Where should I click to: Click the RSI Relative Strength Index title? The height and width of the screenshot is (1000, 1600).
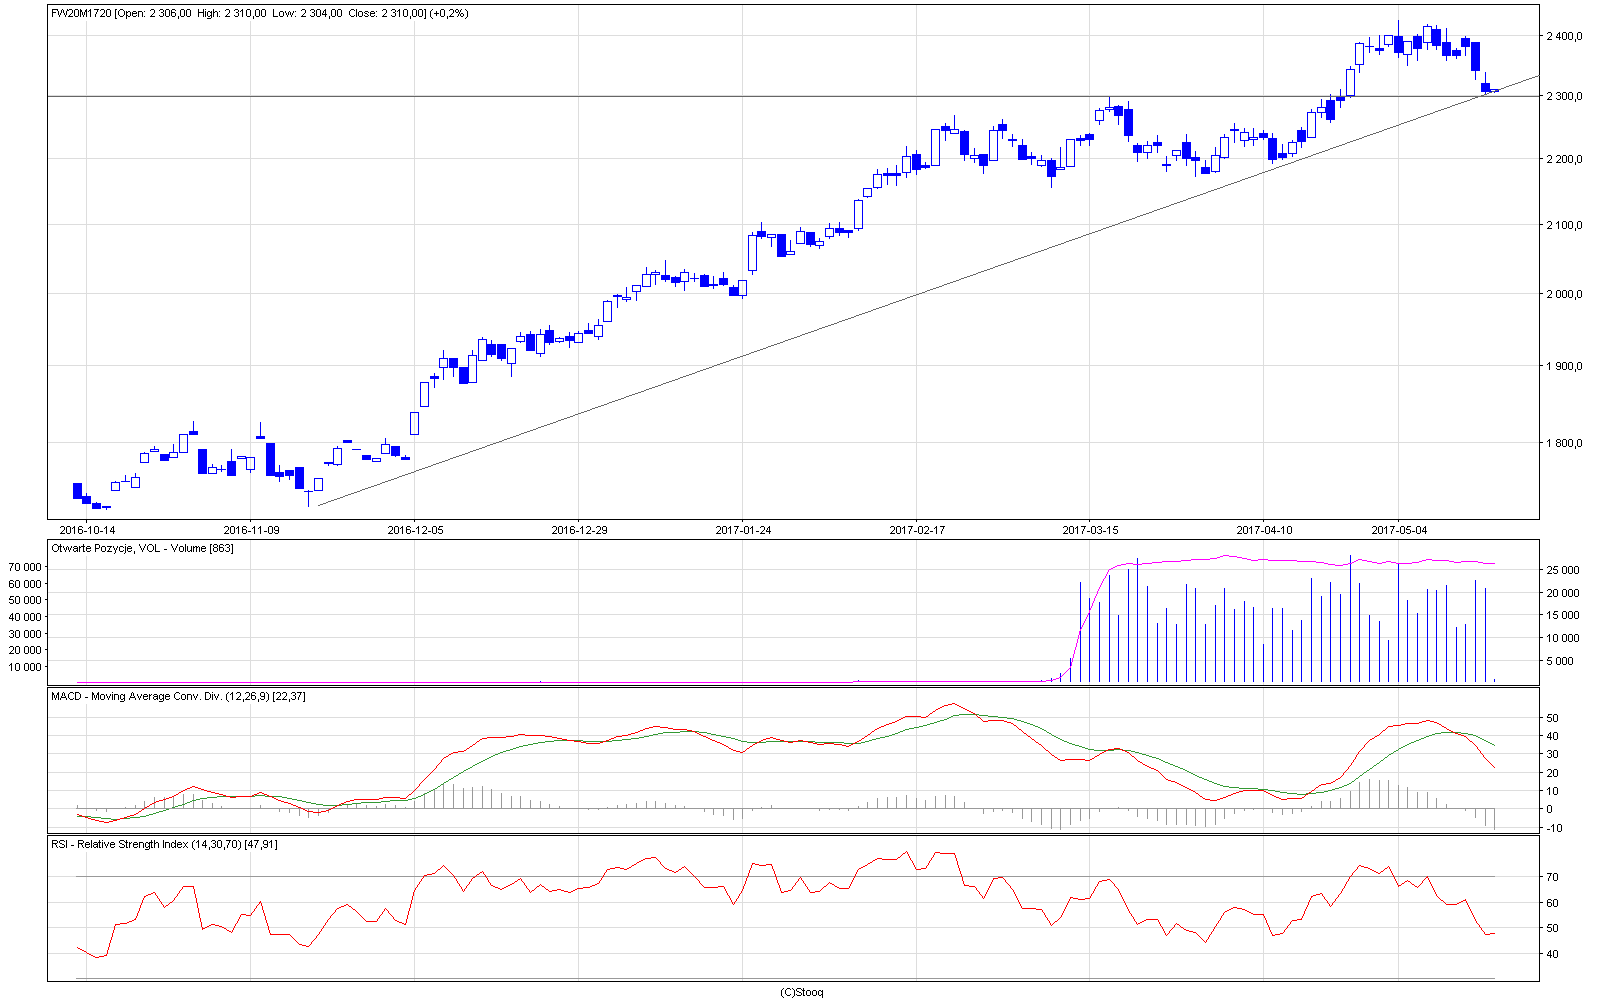tap(164, 844)
